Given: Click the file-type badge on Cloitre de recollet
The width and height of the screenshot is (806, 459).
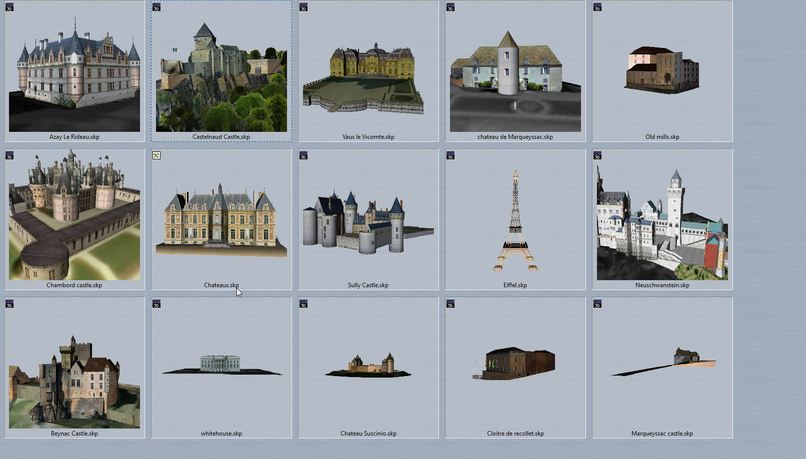Looking at the screenshot, I should pos(450,304).
